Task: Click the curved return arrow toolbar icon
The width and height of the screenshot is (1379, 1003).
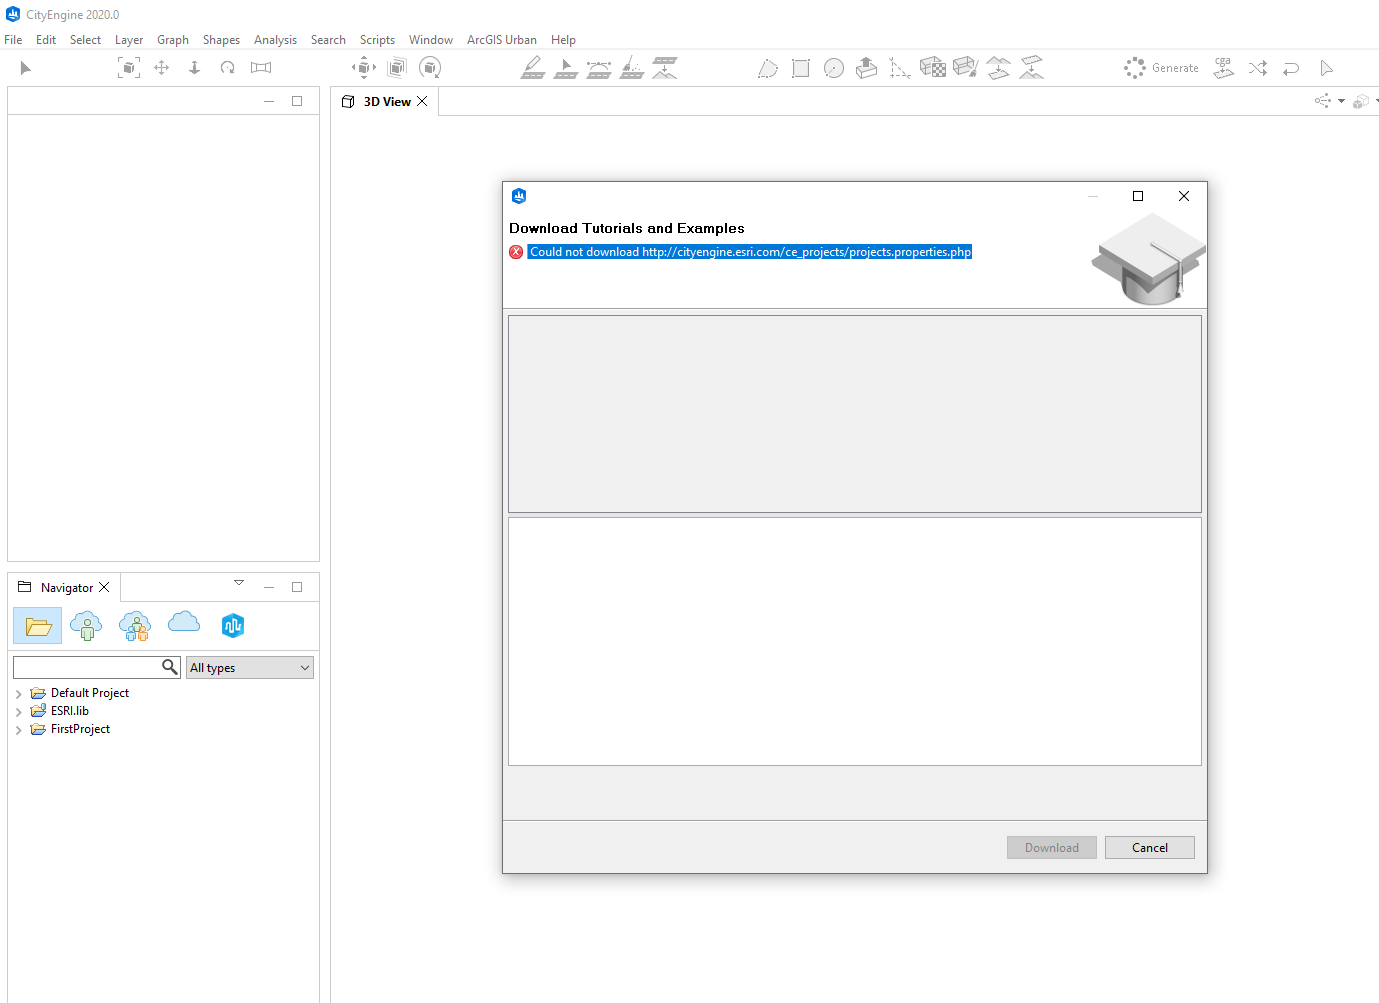Action: pyautogui.click(x=1291, y=68)
